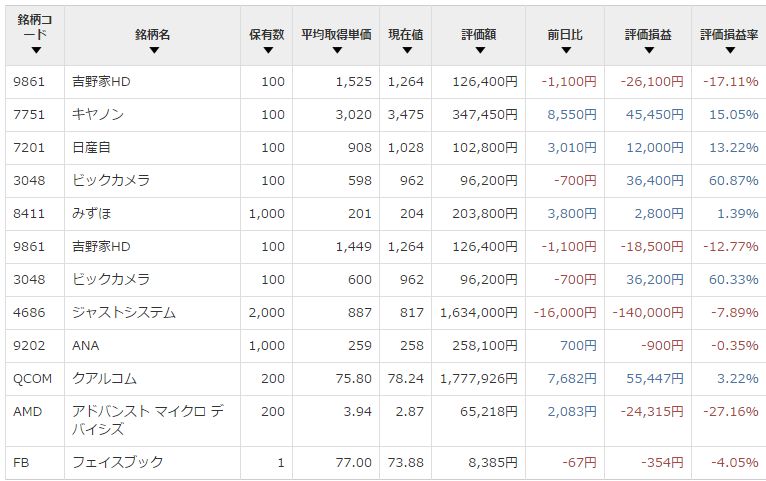Click the 保有数 sort arrow

point(267,50)
